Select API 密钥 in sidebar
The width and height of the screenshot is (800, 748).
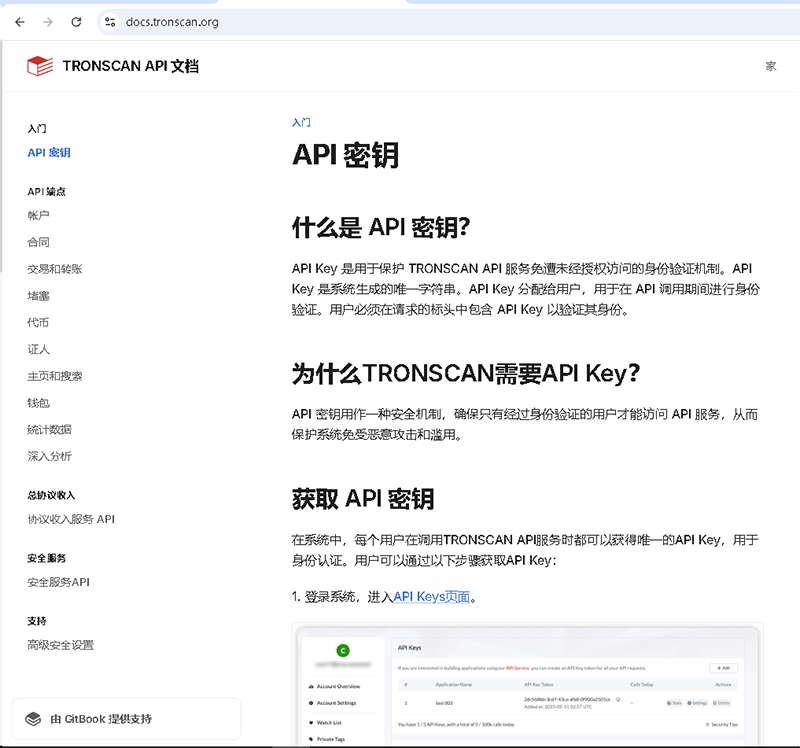(49, 153)
